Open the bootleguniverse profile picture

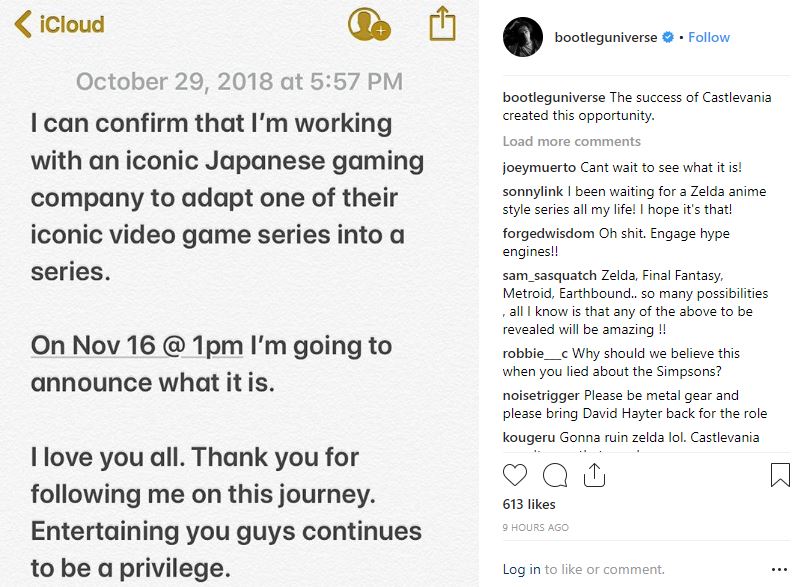click(x=522, y=37)
